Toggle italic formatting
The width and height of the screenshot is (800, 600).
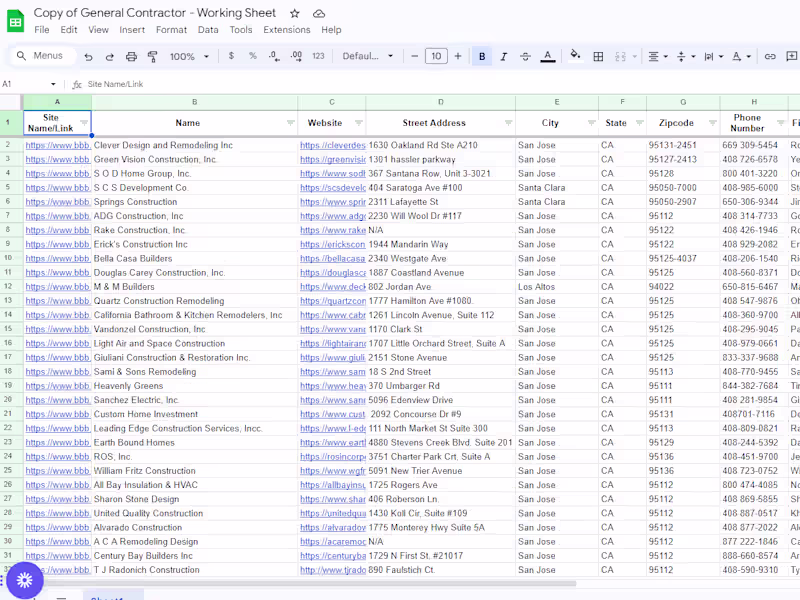(x=503, y=57)
